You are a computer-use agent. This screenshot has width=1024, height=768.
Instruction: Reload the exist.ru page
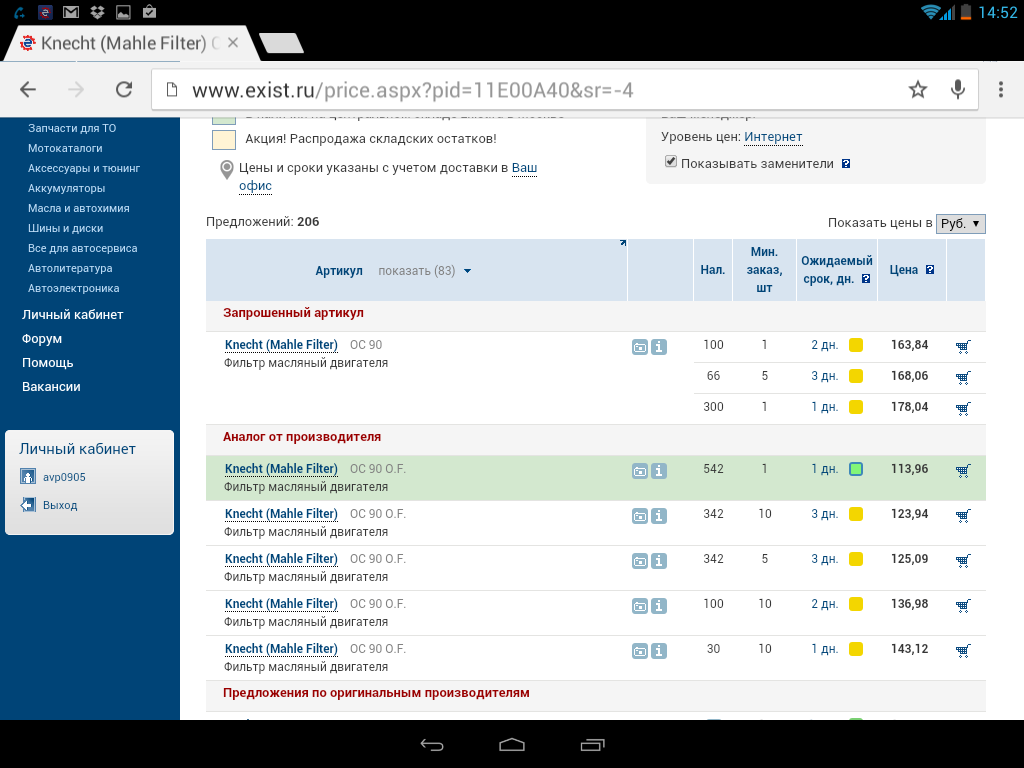pyautogui.click(x=124, y=89)
